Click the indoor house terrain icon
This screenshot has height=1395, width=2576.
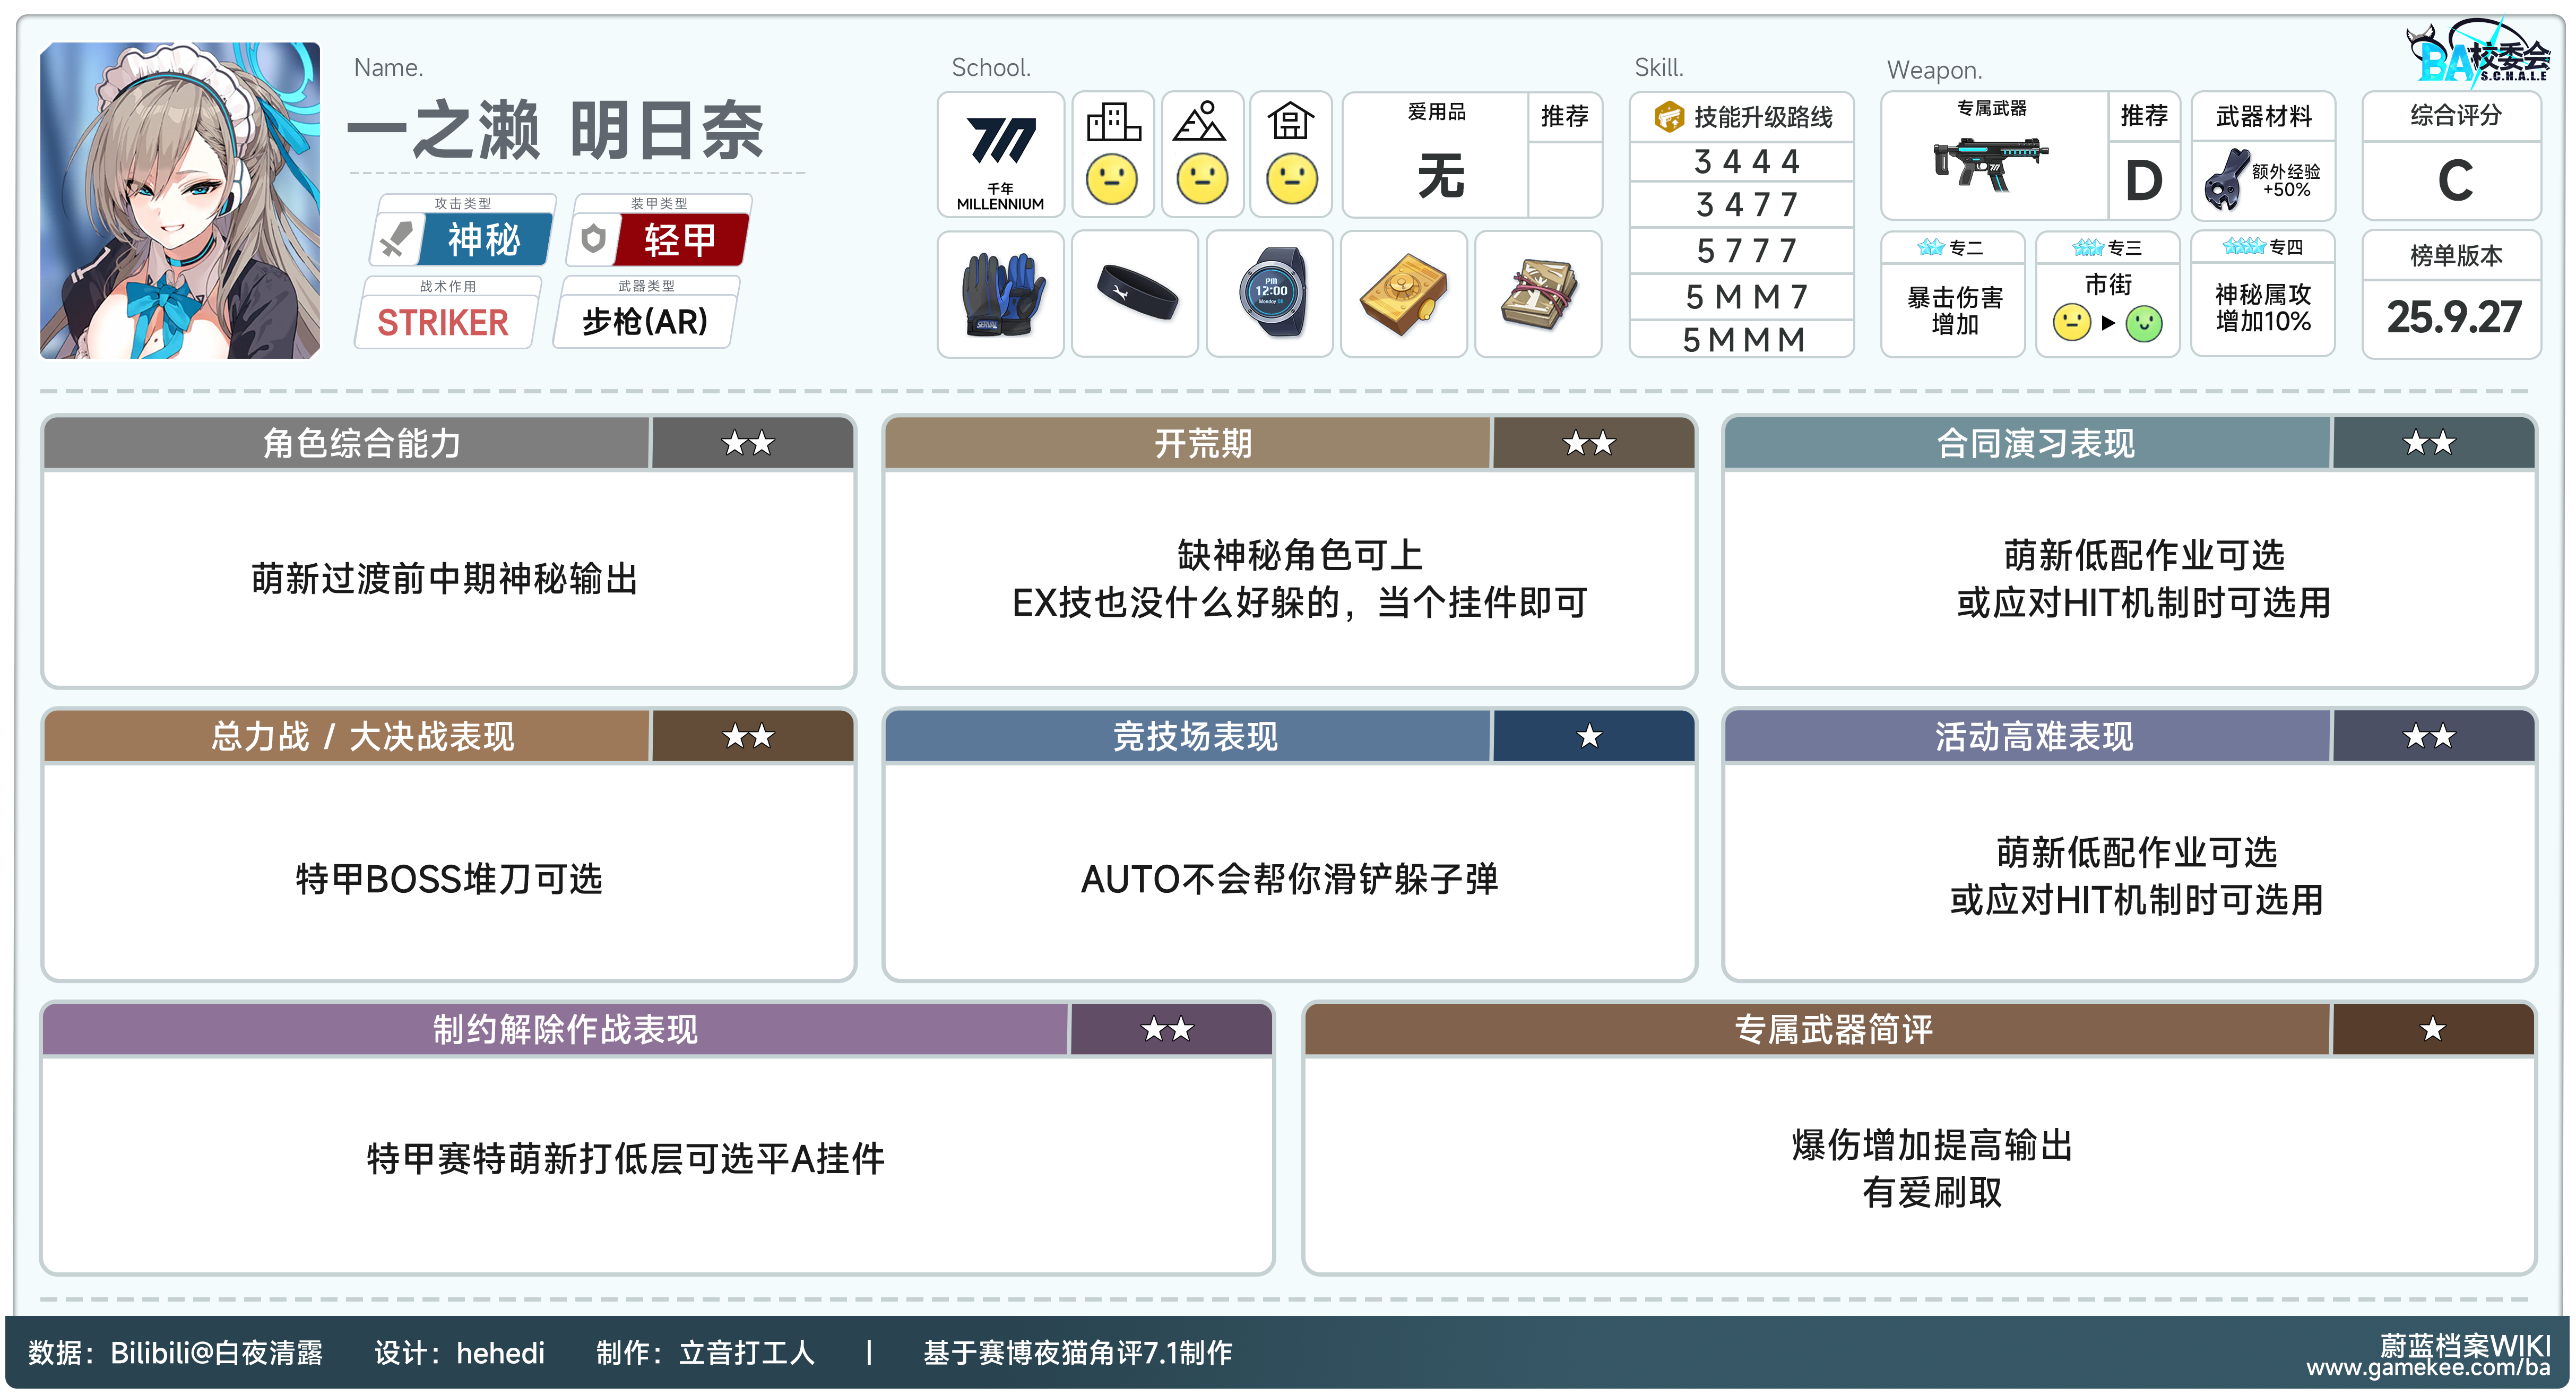1290,123
